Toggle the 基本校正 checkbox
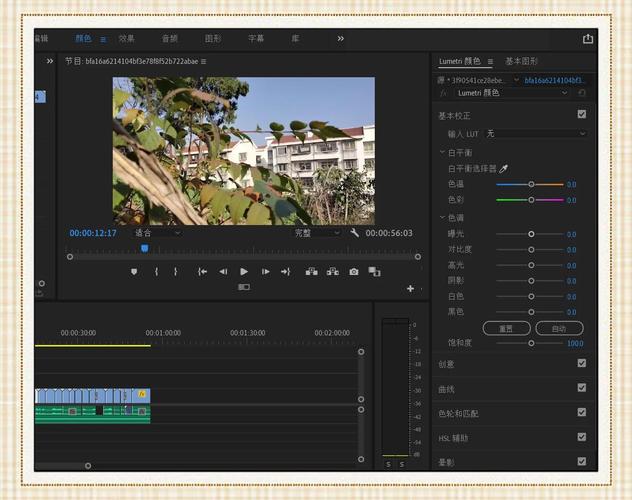This screenshot has height=500, width=632. click(582, 114)
